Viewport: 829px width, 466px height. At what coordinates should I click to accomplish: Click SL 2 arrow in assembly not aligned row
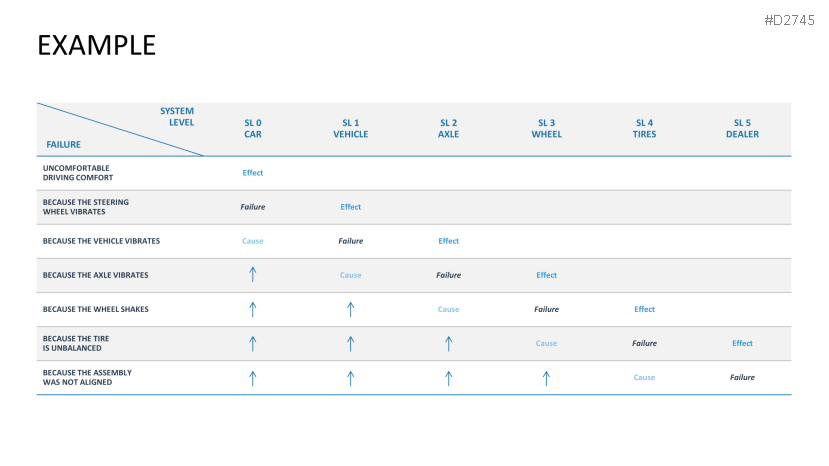pos(448,378)
